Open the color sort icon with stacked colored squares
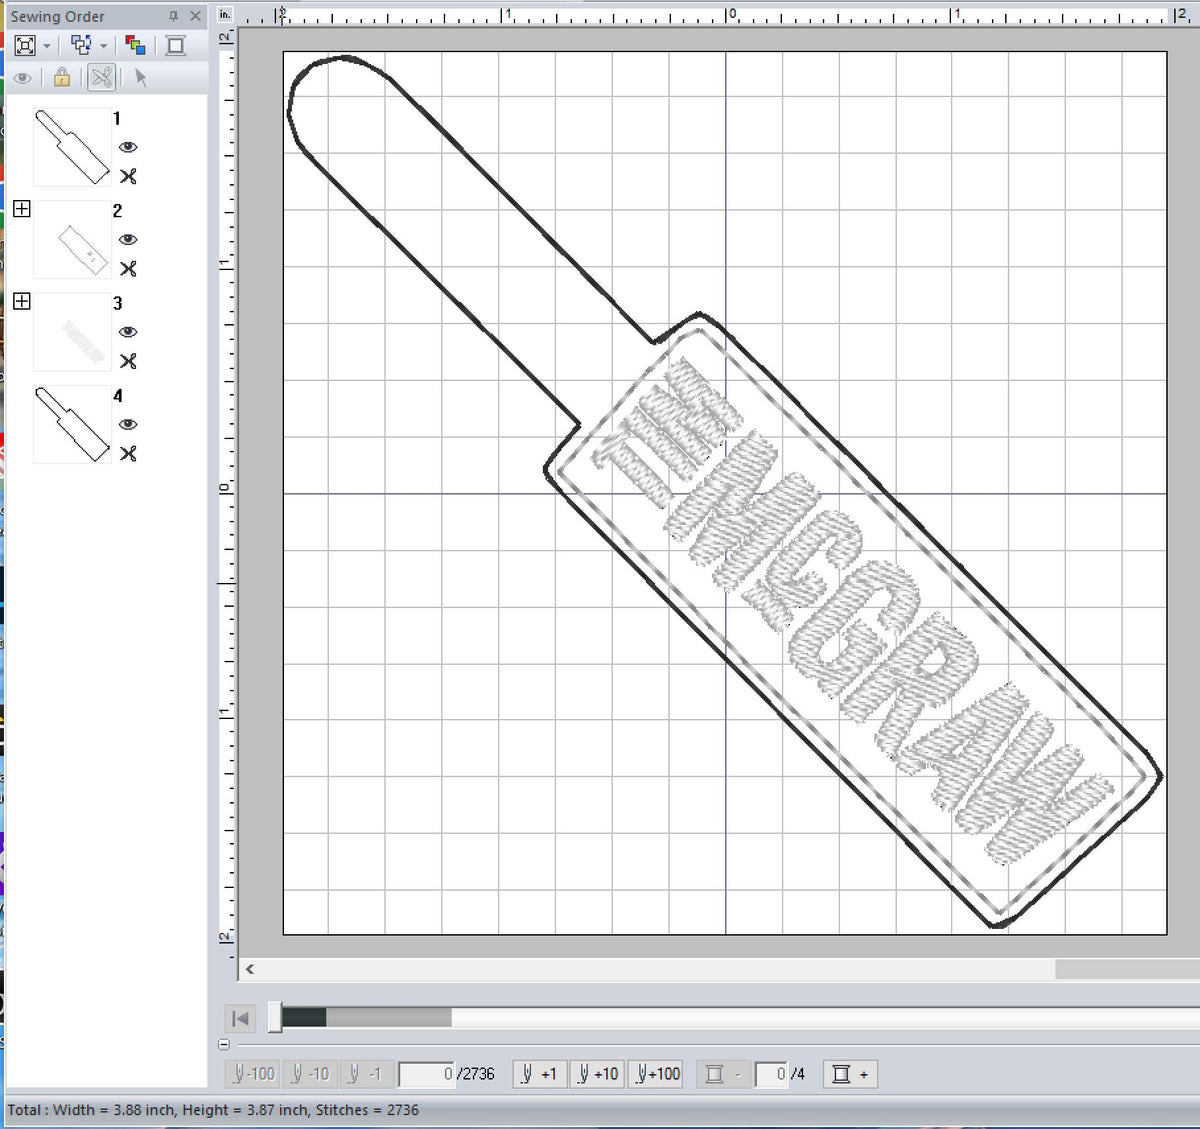 (137, 45)
